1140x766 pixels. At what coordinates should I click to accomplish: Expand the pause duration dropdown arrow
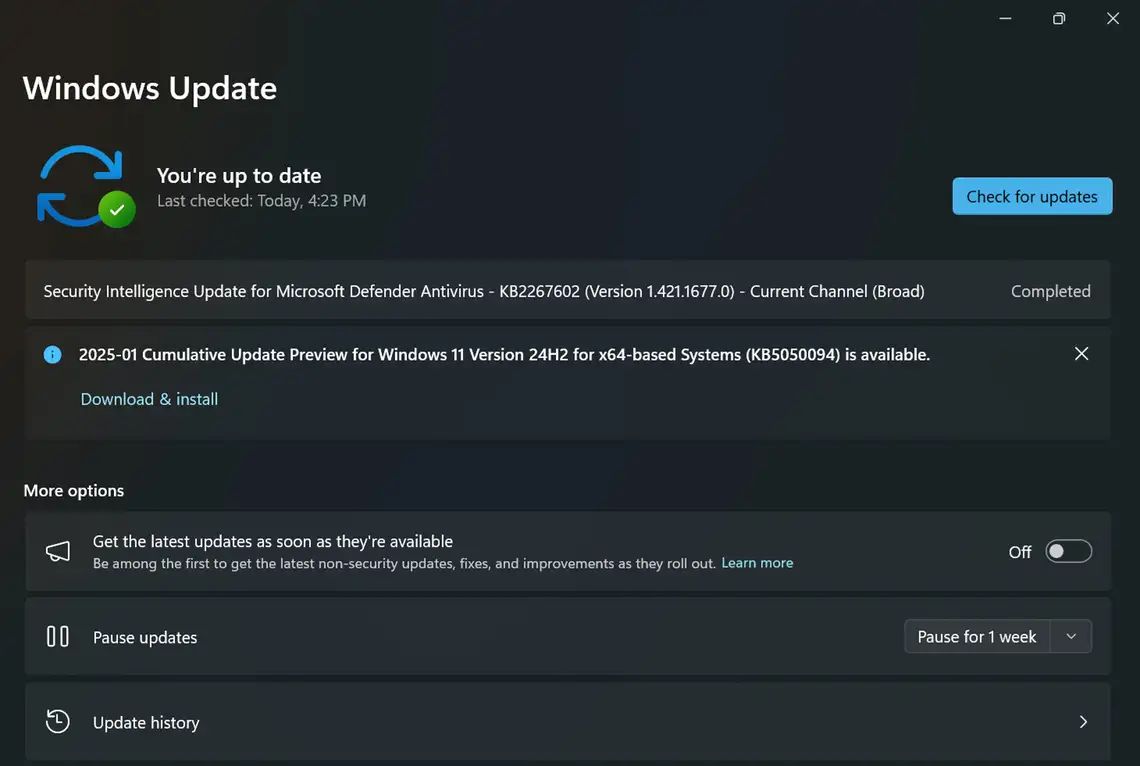pyautogui.click(x=1071, y=637)
